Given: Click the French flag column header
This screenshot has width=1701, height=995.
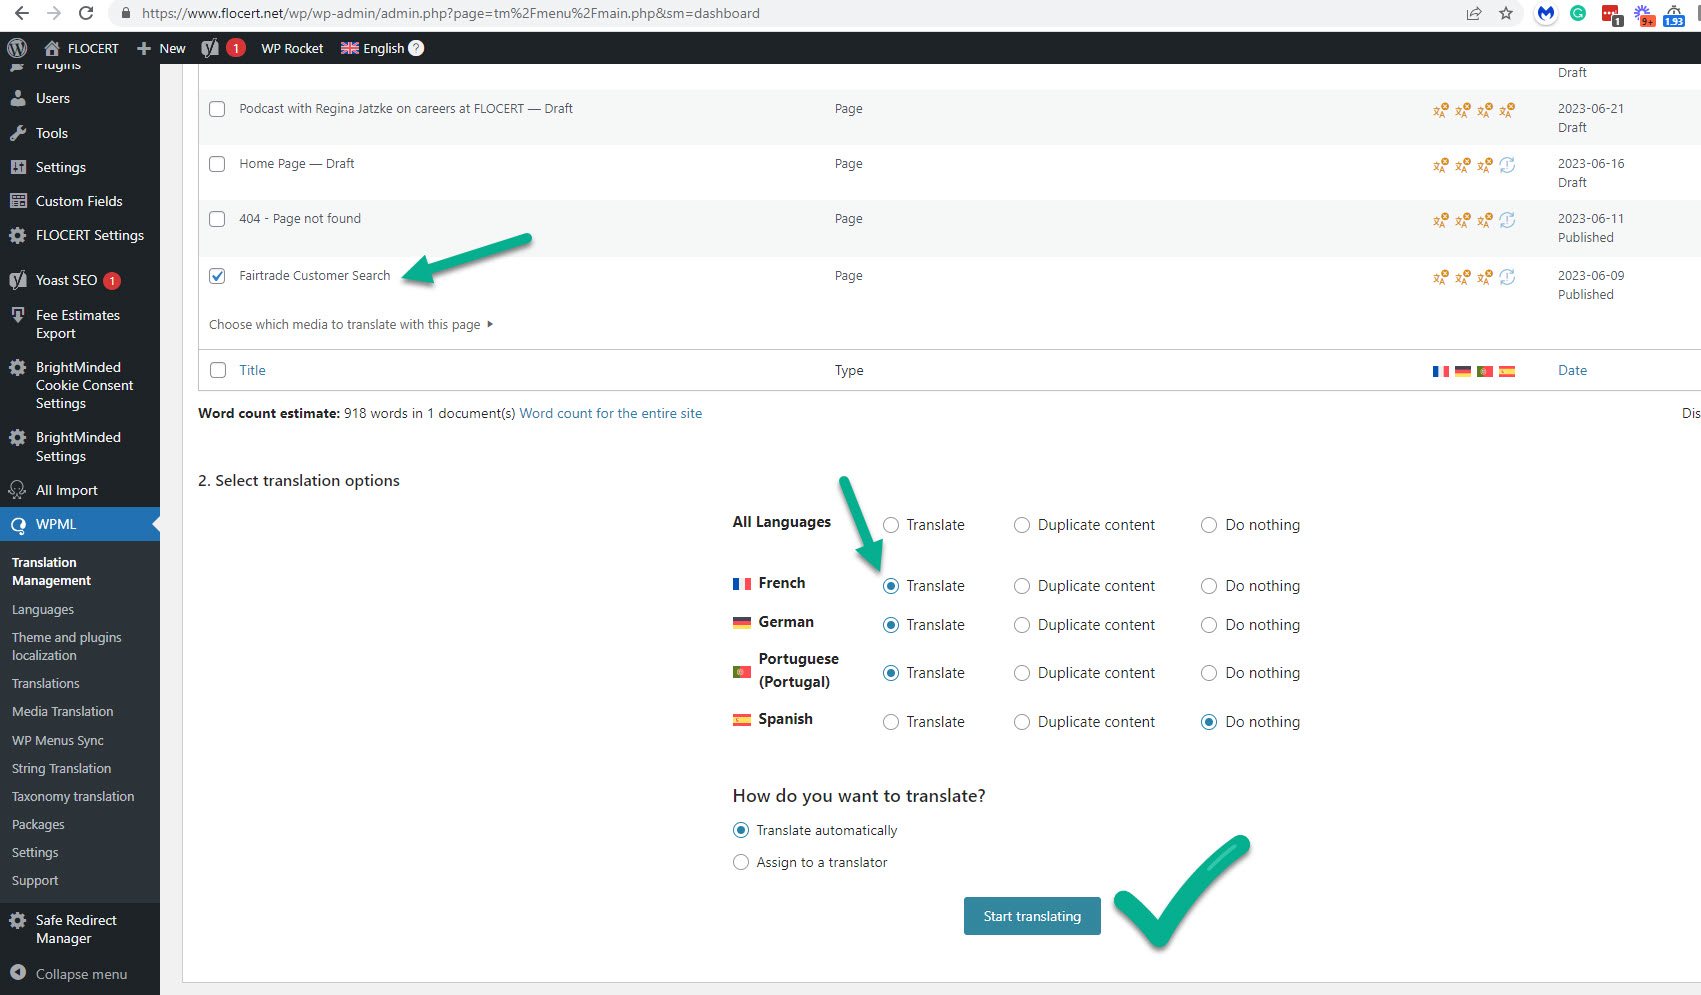Looking at the screenshot, I should 1441,371.
